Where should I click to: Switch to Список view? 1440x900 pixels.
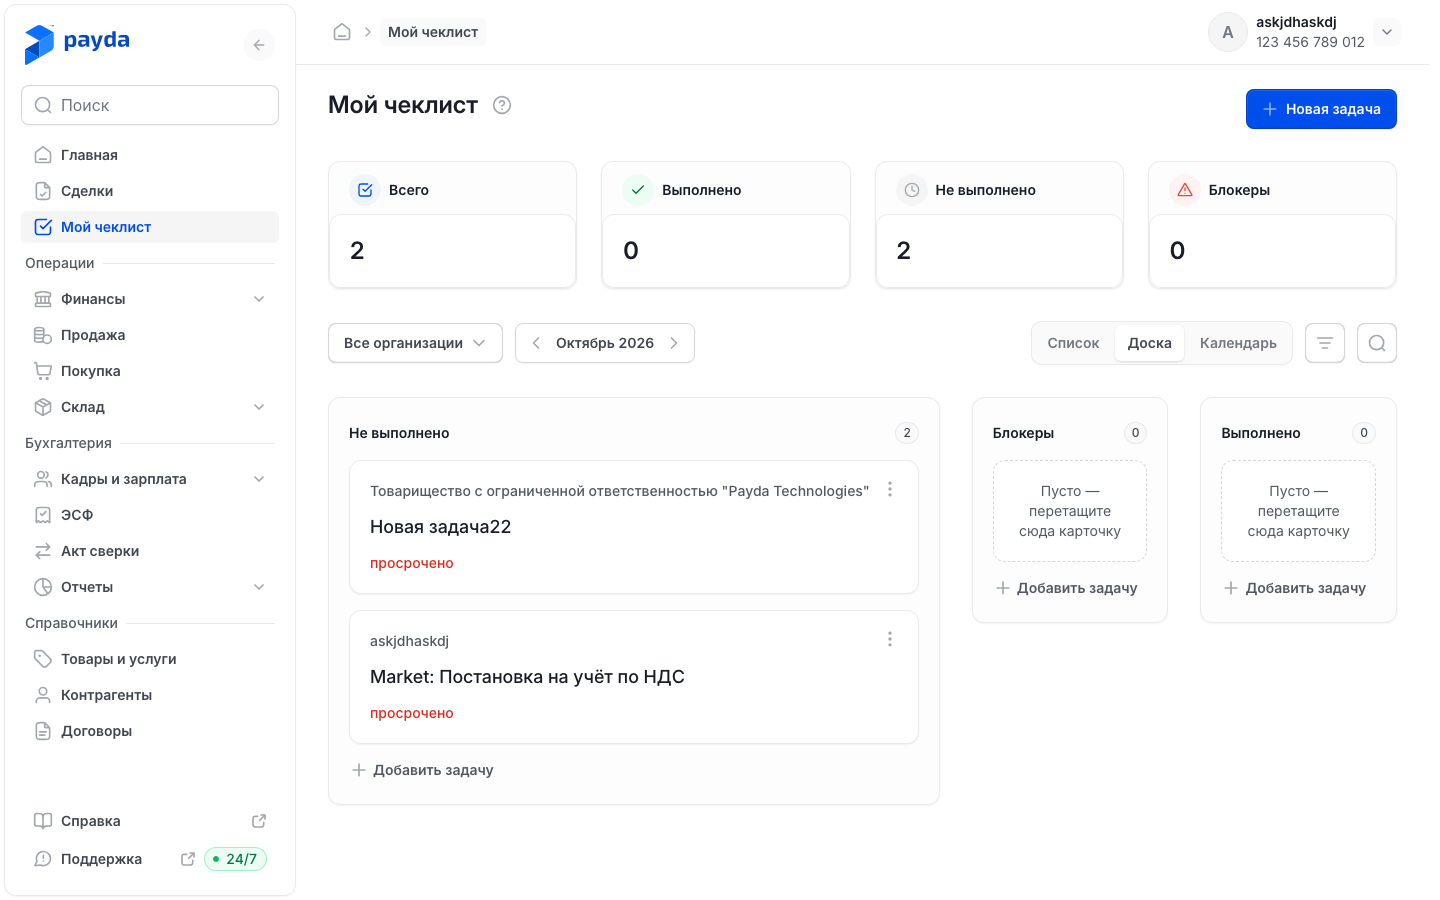point(1073,343)
